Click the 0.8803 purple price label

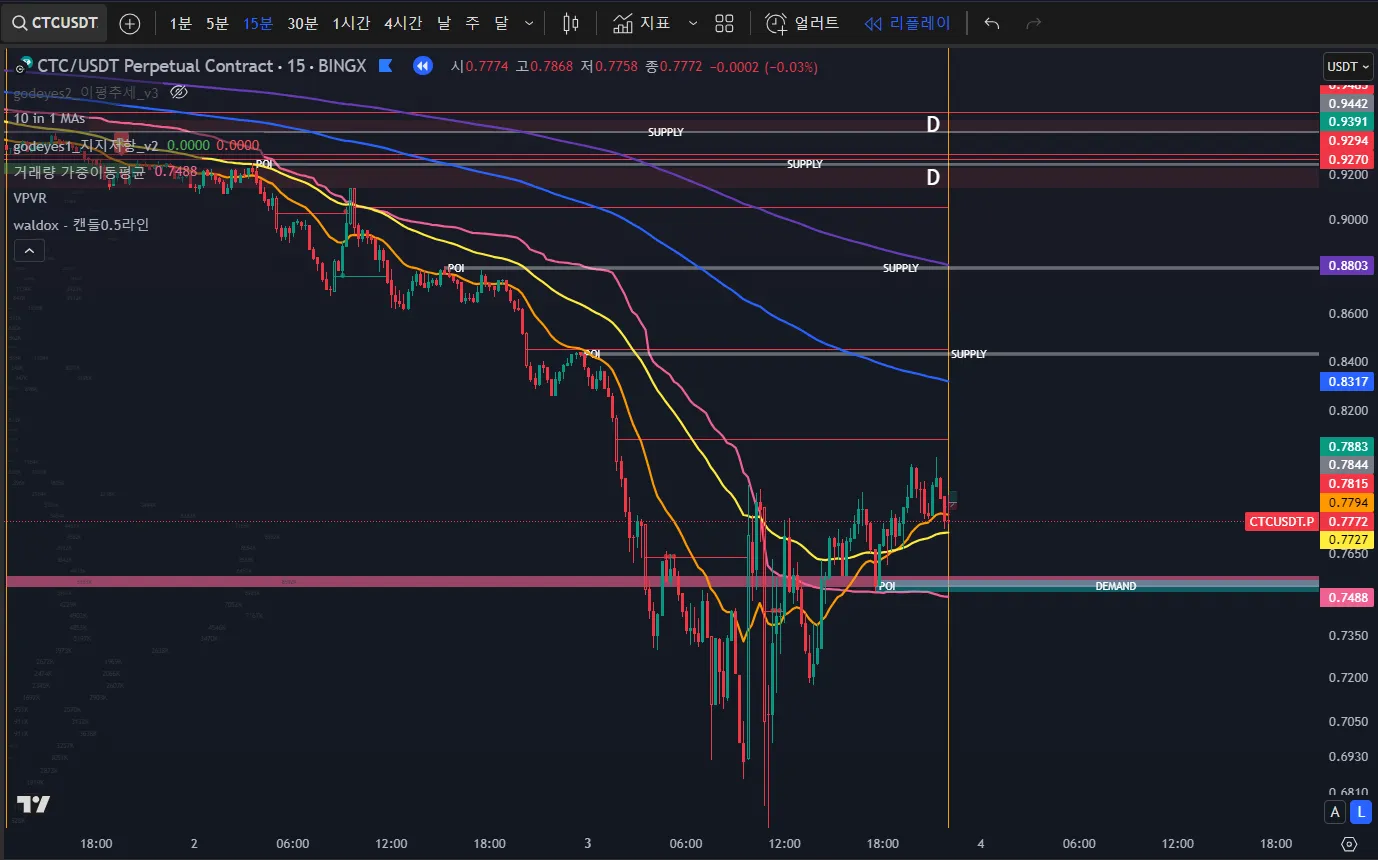(x=1347, y=266)
